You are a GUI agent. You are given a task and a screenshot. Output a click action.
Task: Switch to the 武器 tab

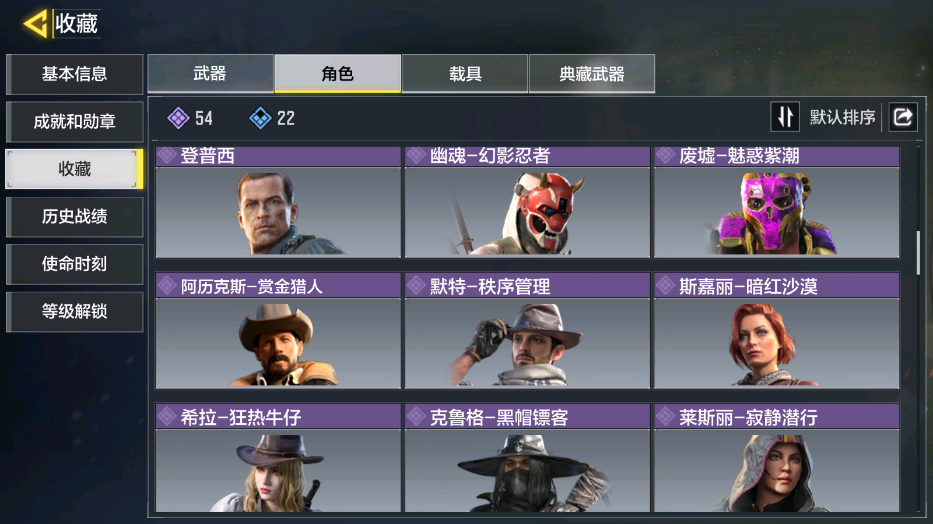coord(210,74)
